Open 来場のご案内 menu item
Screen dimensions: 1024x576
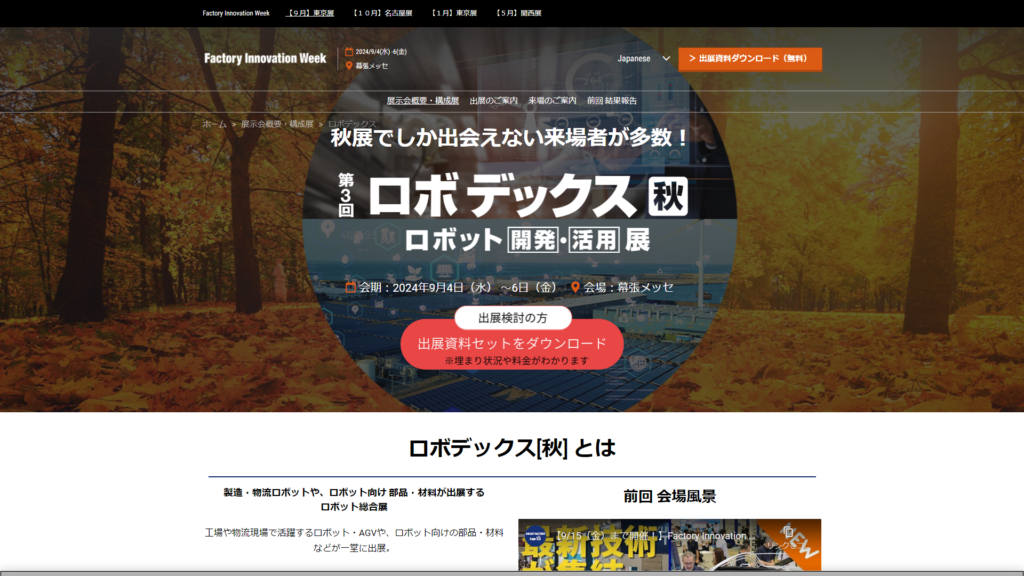pyautogui.click(x=552, y=101)
